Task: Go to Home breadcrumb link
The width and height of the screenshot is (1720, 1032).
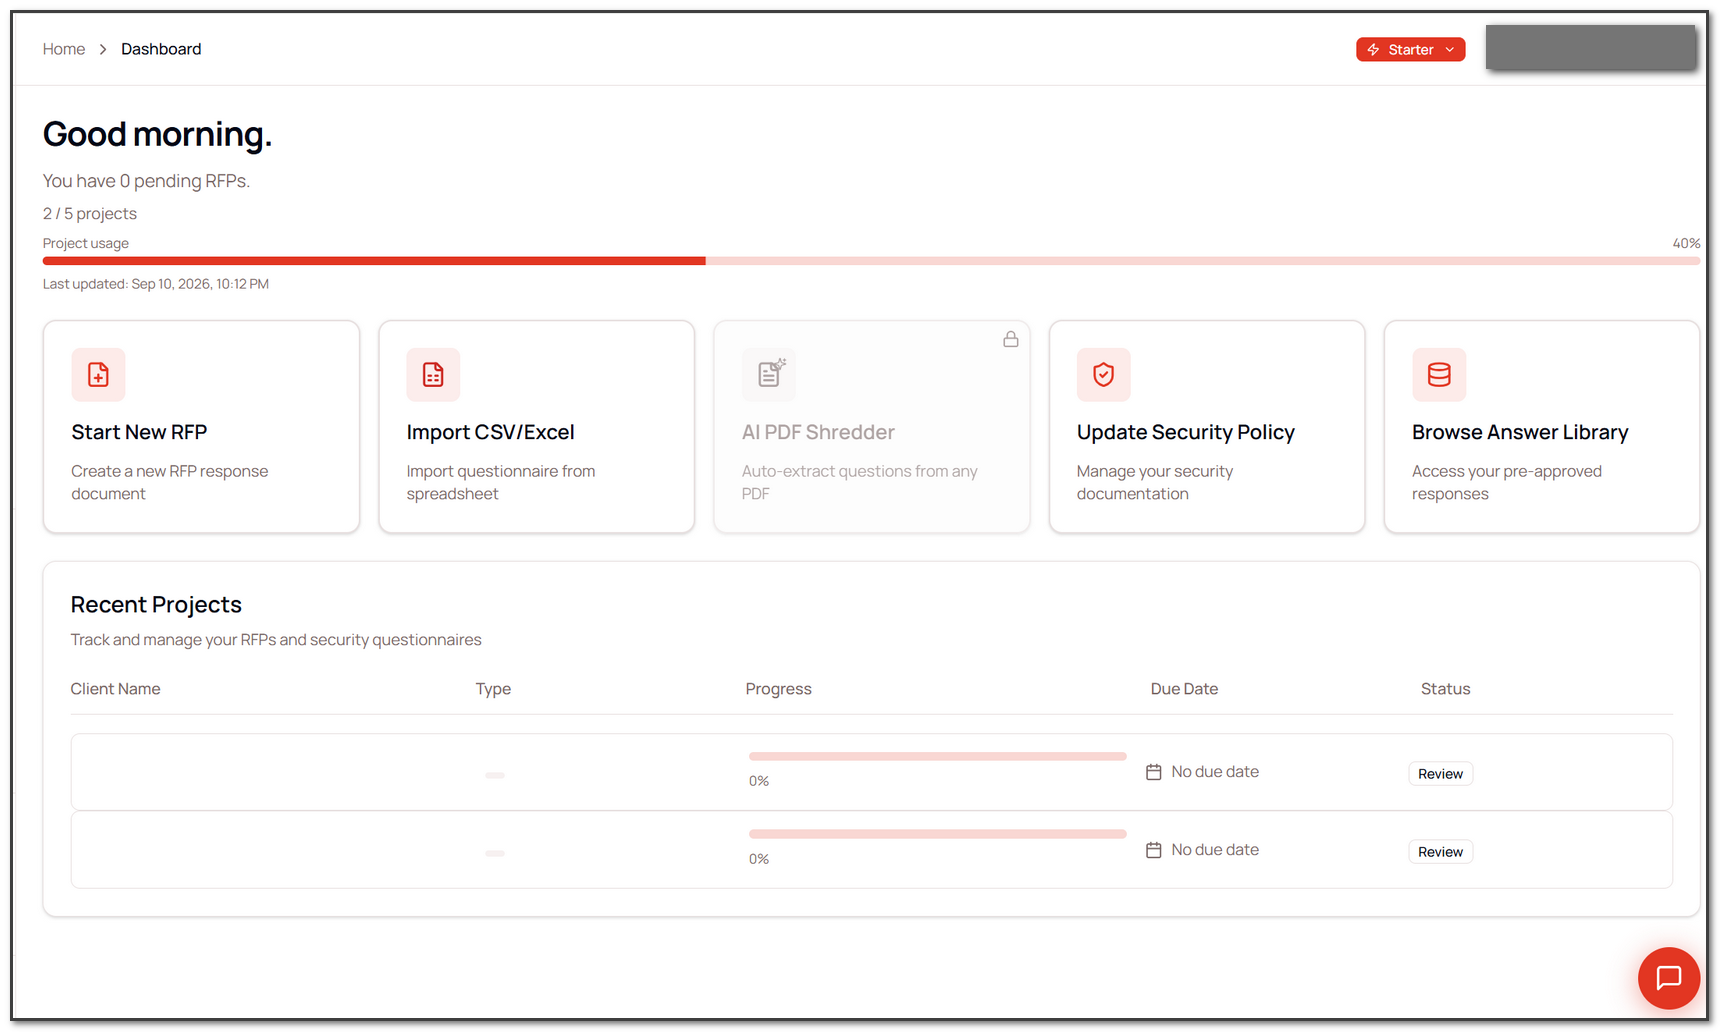Action: coord(64,49)
